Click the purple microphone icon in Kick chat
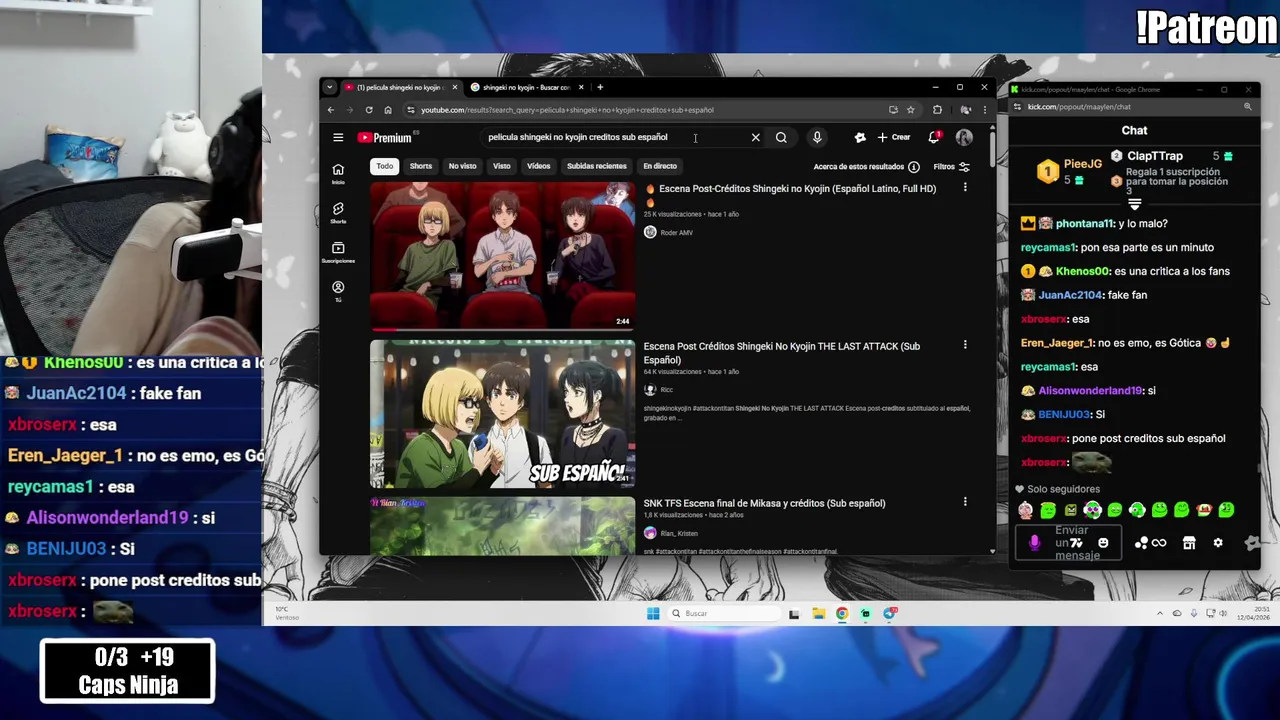The height and width of the screenshot is (720, 1280). 1034,543
